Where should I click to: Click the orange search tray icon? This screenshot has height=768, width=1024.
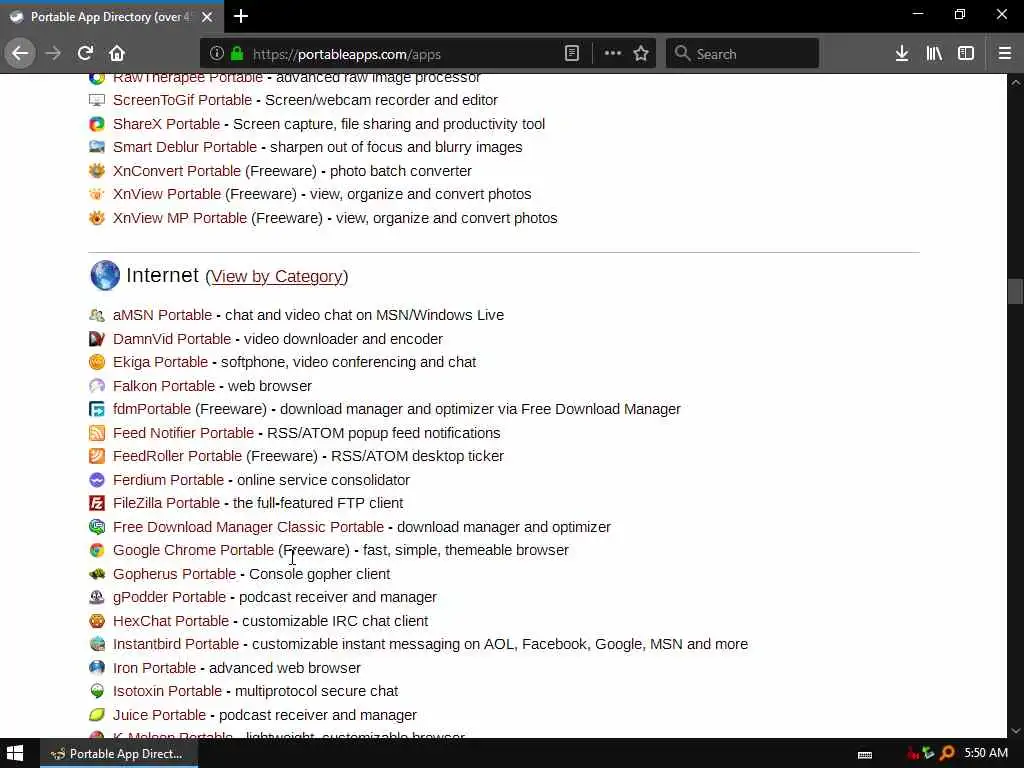tap(947, 754)
